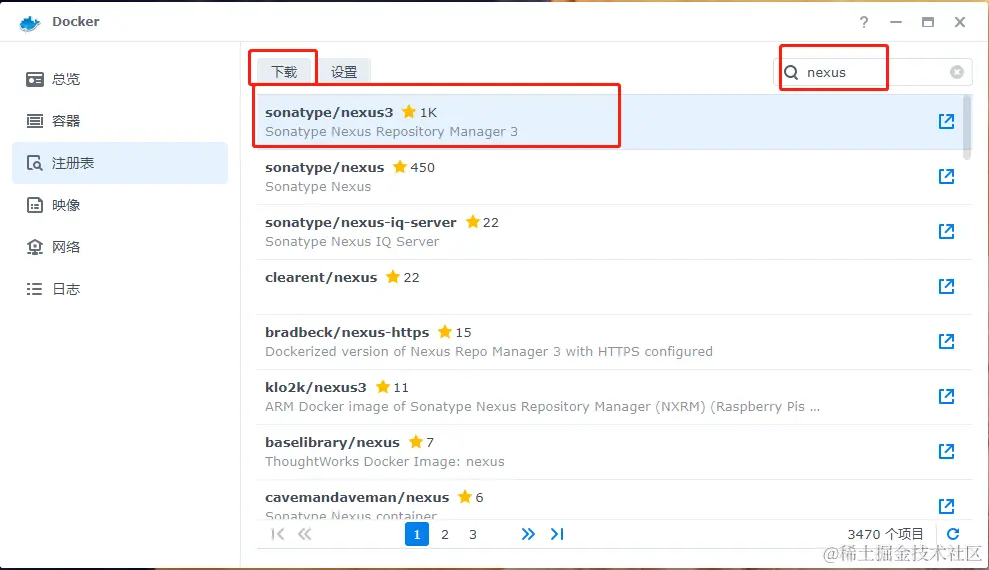Image resolution: width=989 pixels, height=570 pixels.
Task: Select page 1 of results
Action: click(417, 534)
